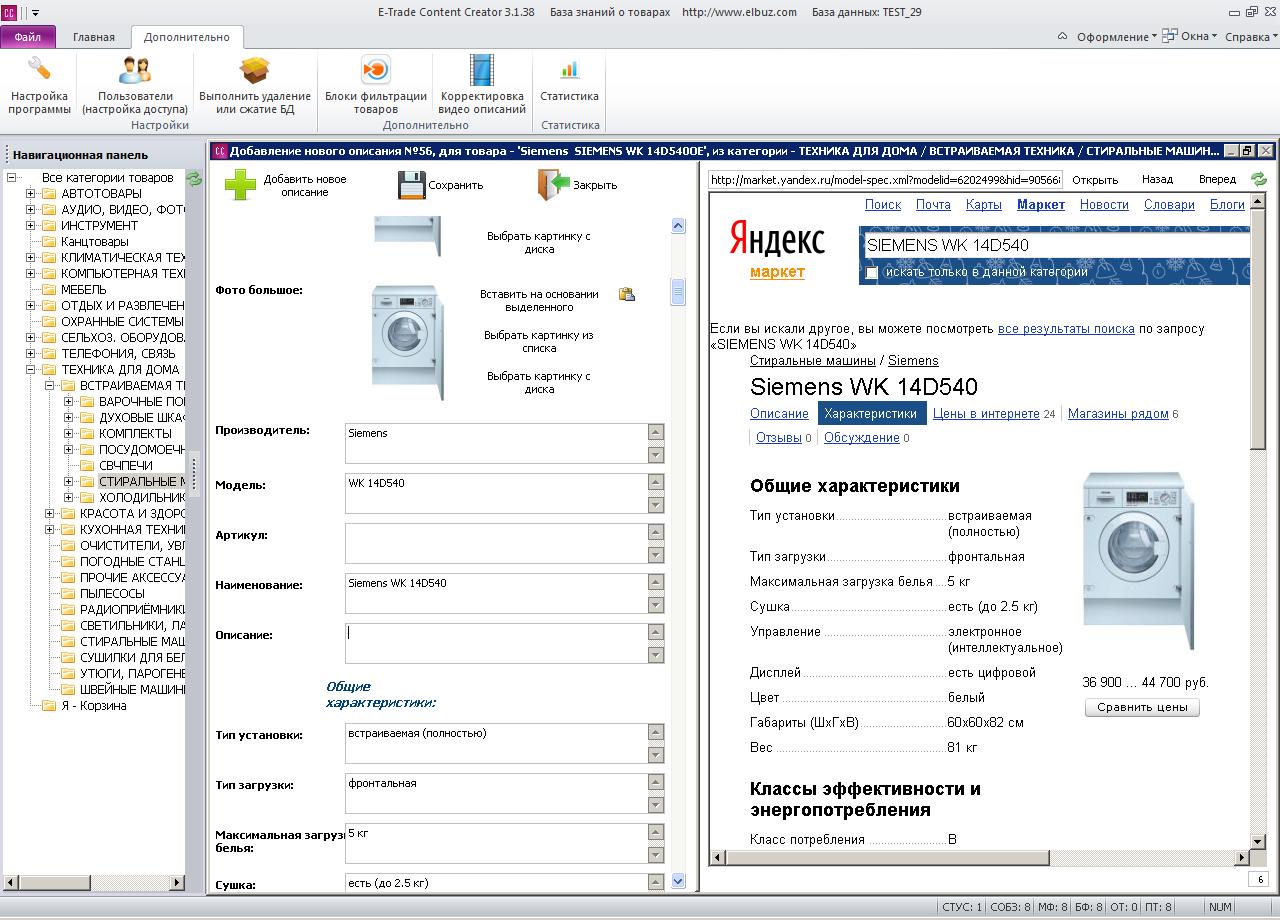The width and height of the screenshot is (1280, 920).
Task: Go back with Назад button
Action: click(1157, 180)
